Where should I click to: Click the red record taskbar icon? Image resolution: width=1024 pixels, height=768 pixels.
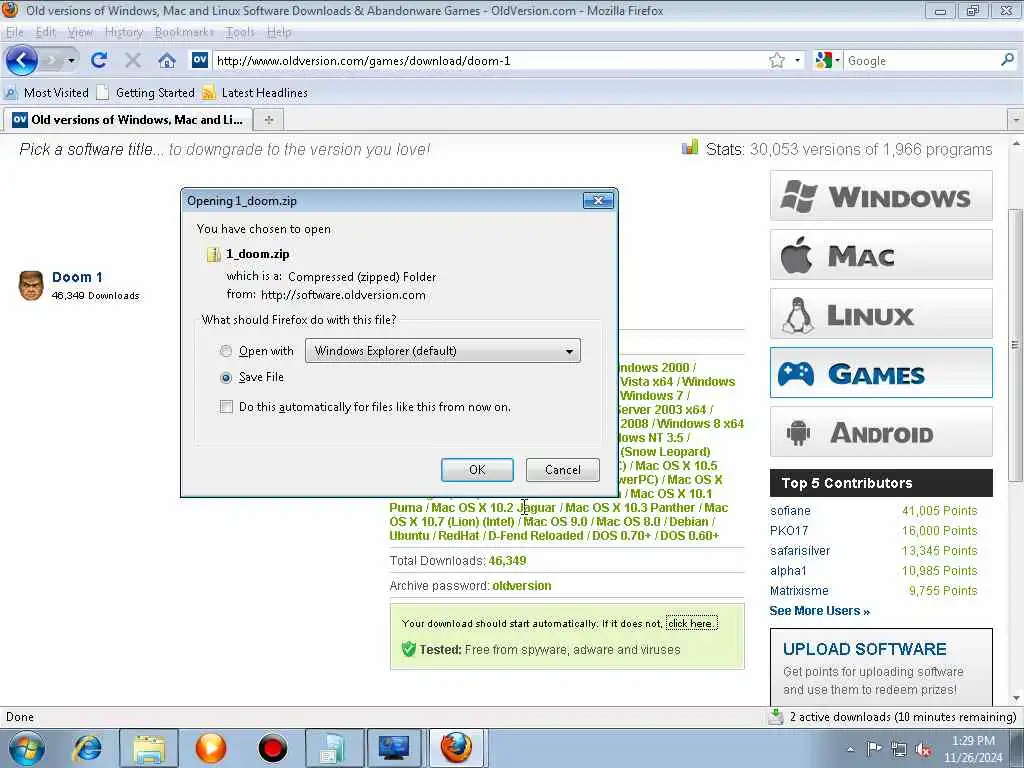point(272,748)
